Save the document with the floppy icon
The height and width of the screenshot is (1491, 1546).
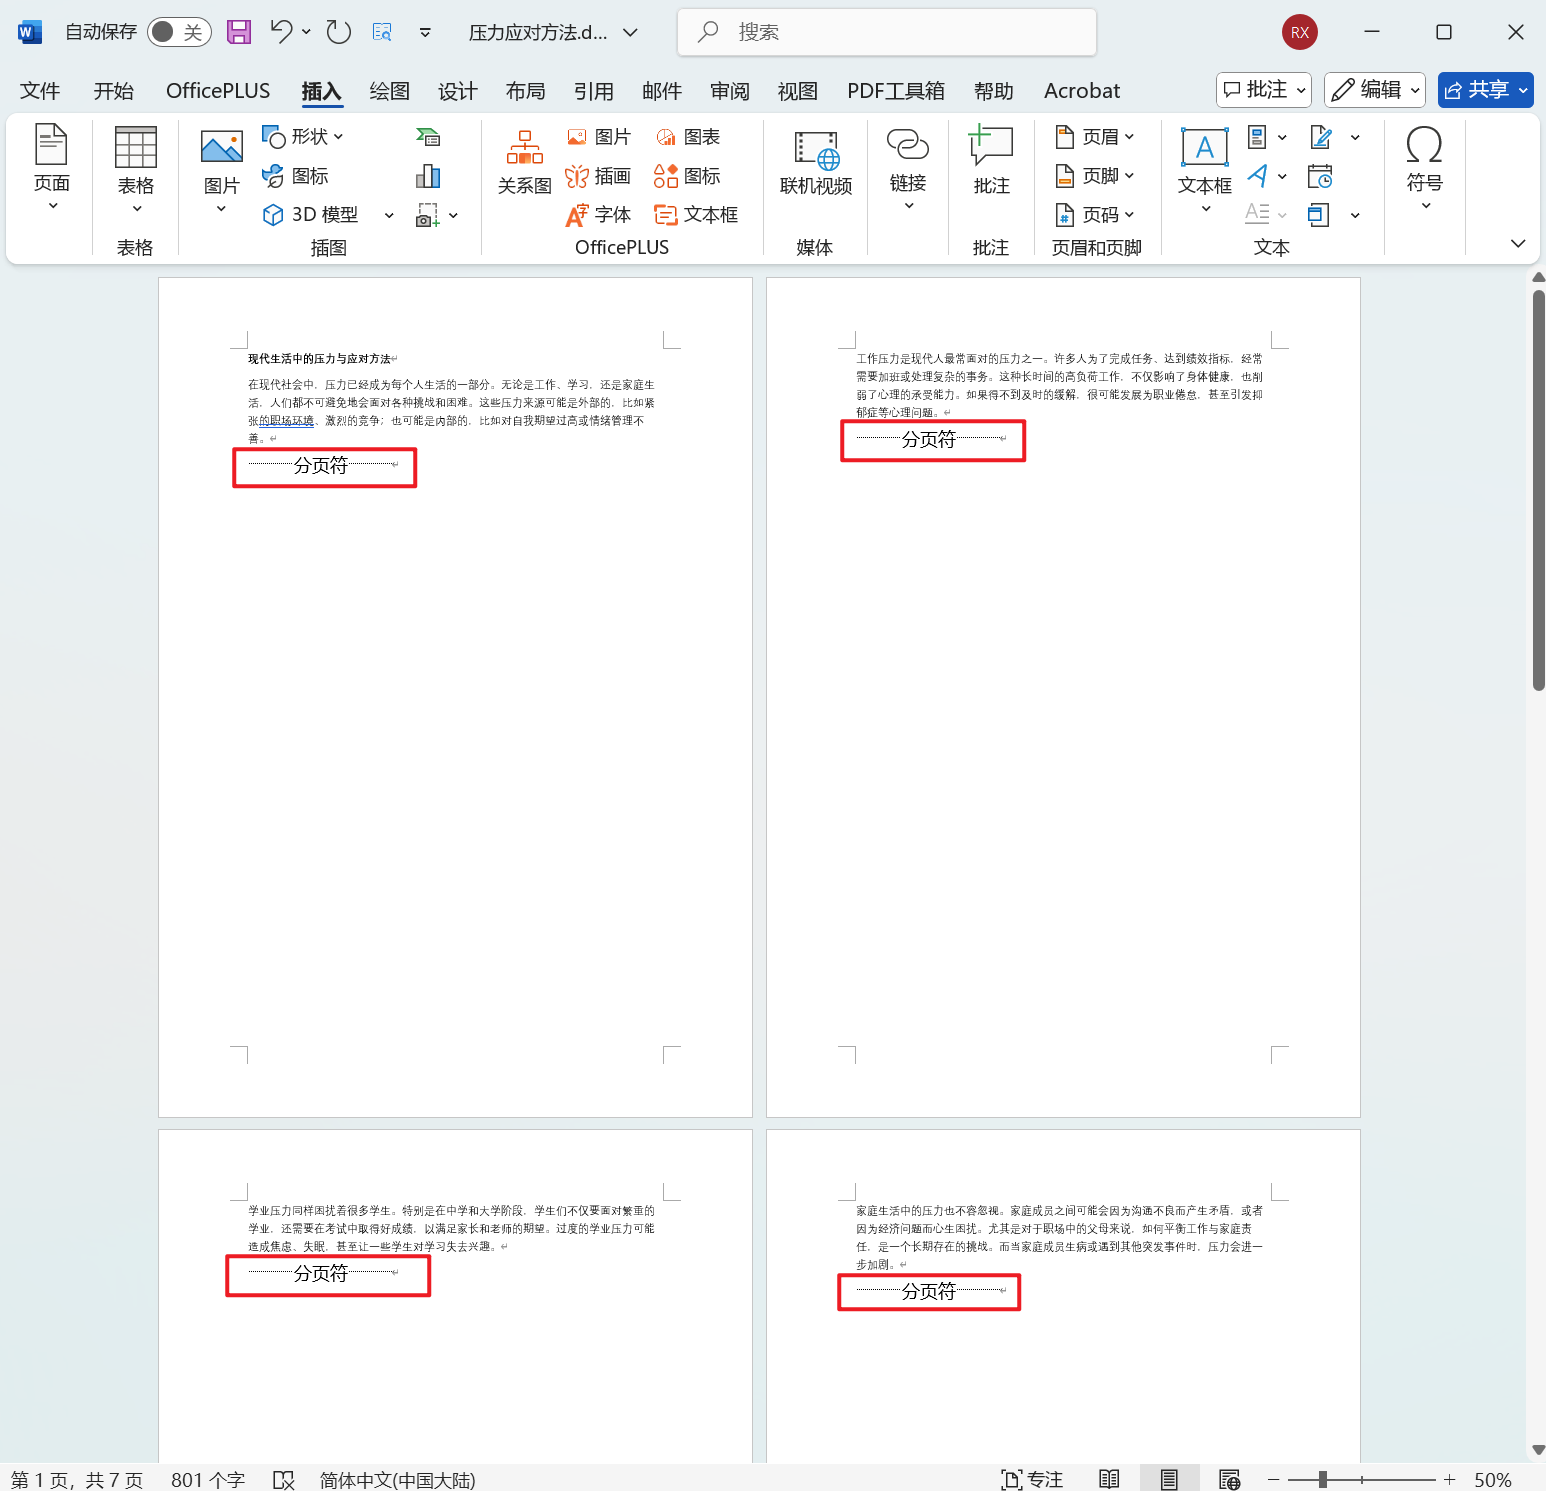tap(239, 32)
